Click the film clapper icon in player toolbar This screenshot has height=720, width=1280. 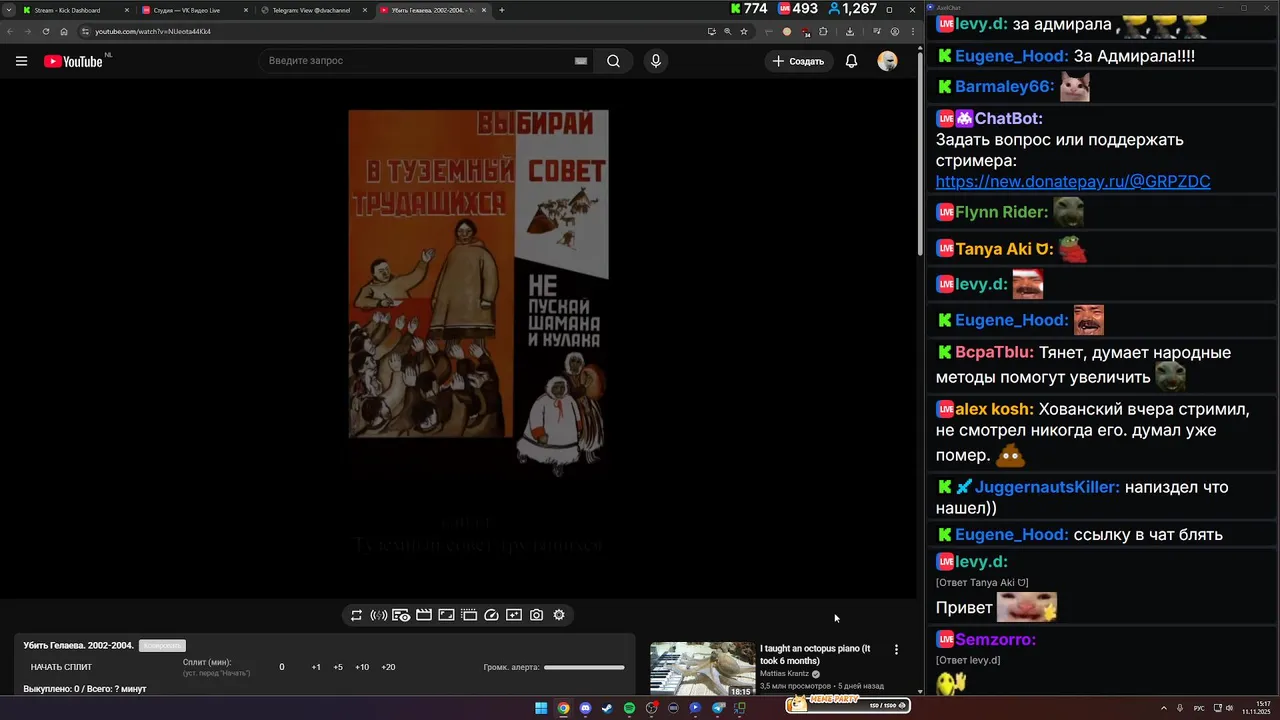click(424, 615)
